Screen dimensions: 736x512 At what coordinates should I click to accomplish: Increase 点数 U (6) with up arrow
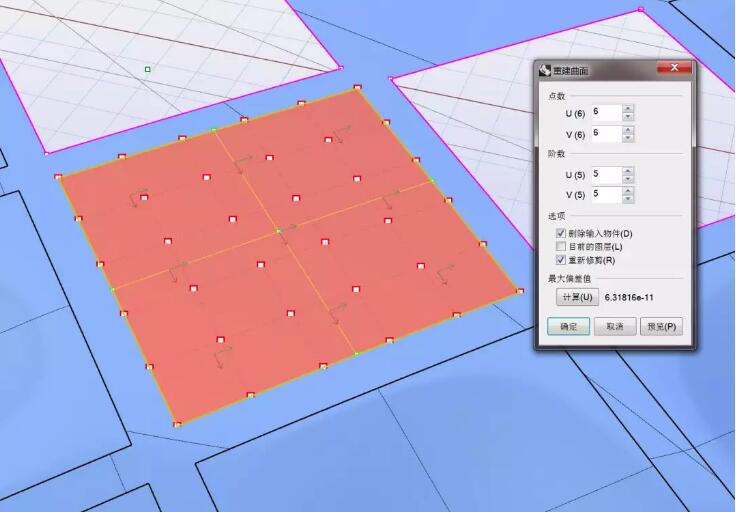628,109
